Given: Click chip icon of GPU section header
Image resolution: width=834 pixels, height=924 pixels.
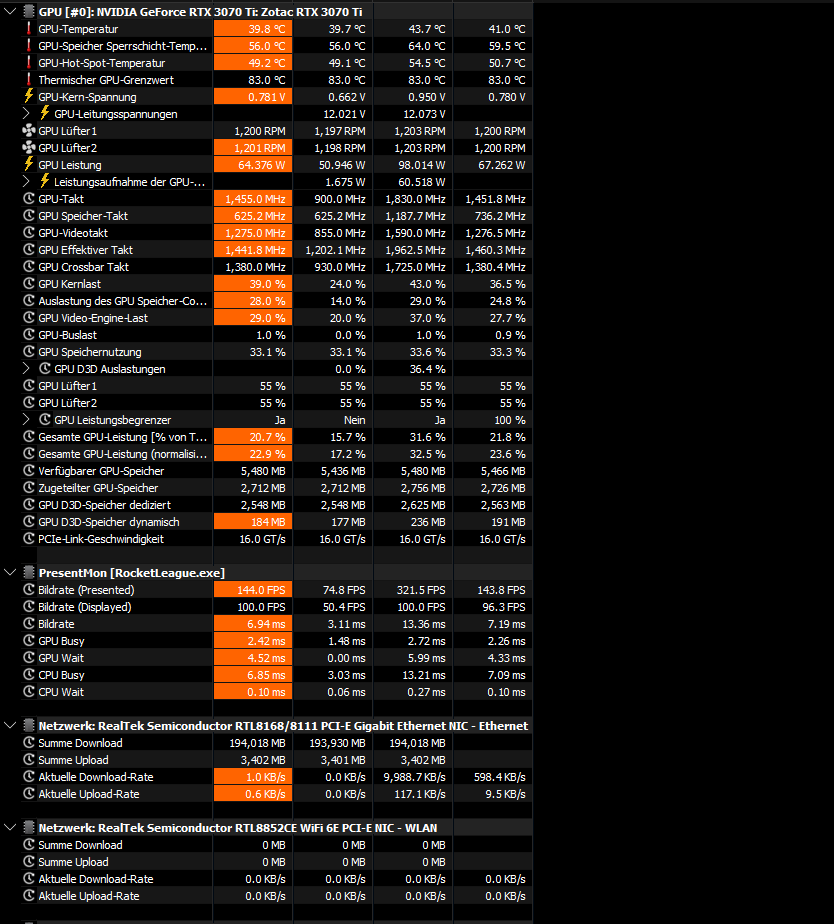Looking at the screenshot, I should [28, 11].
